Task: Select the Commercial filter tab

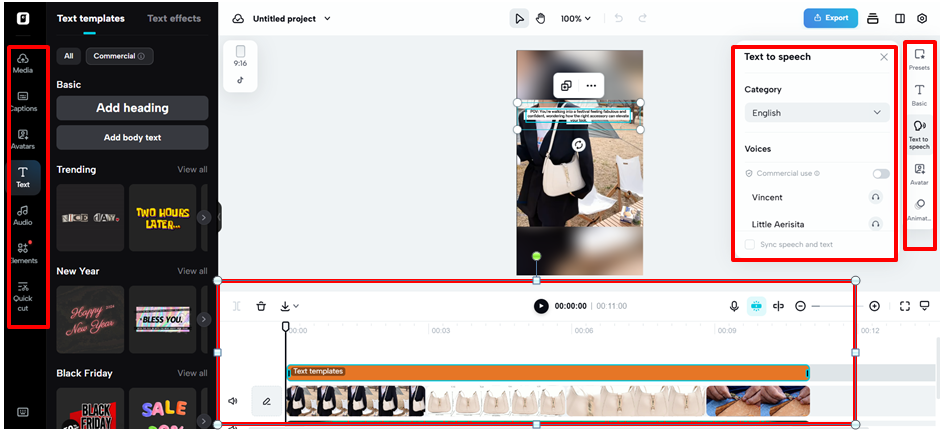Action: point(119,56)
